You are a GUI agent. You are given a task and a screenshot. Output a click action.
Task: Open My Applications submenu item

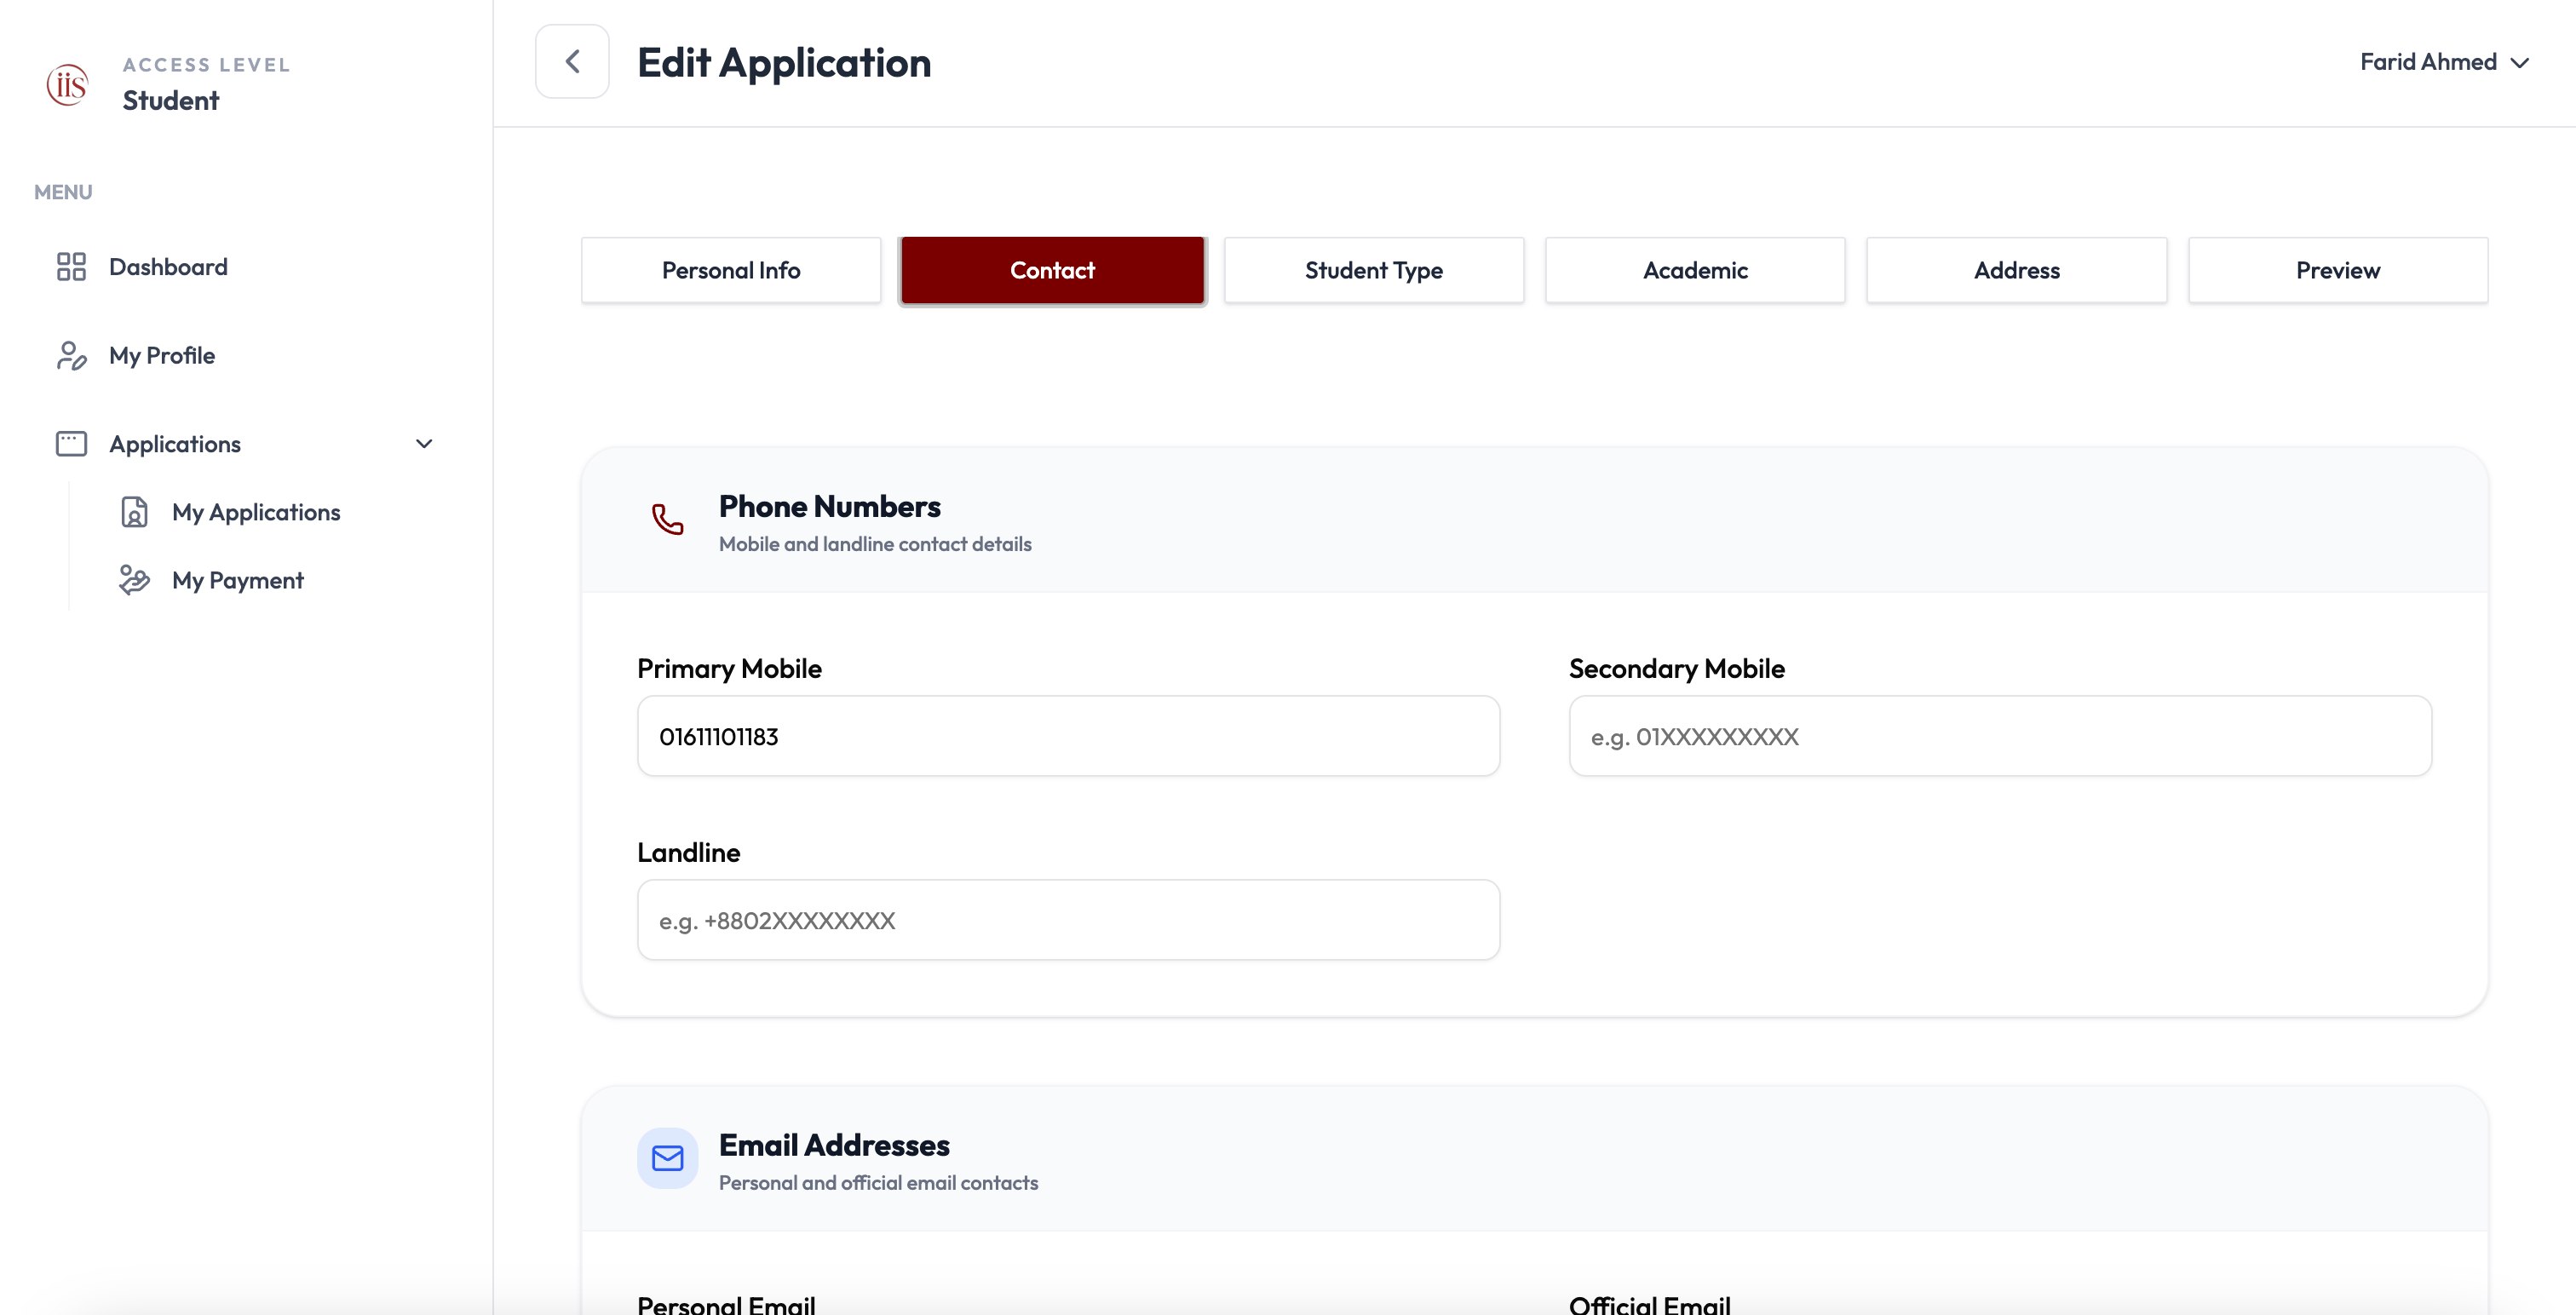(x=256, y=512)
